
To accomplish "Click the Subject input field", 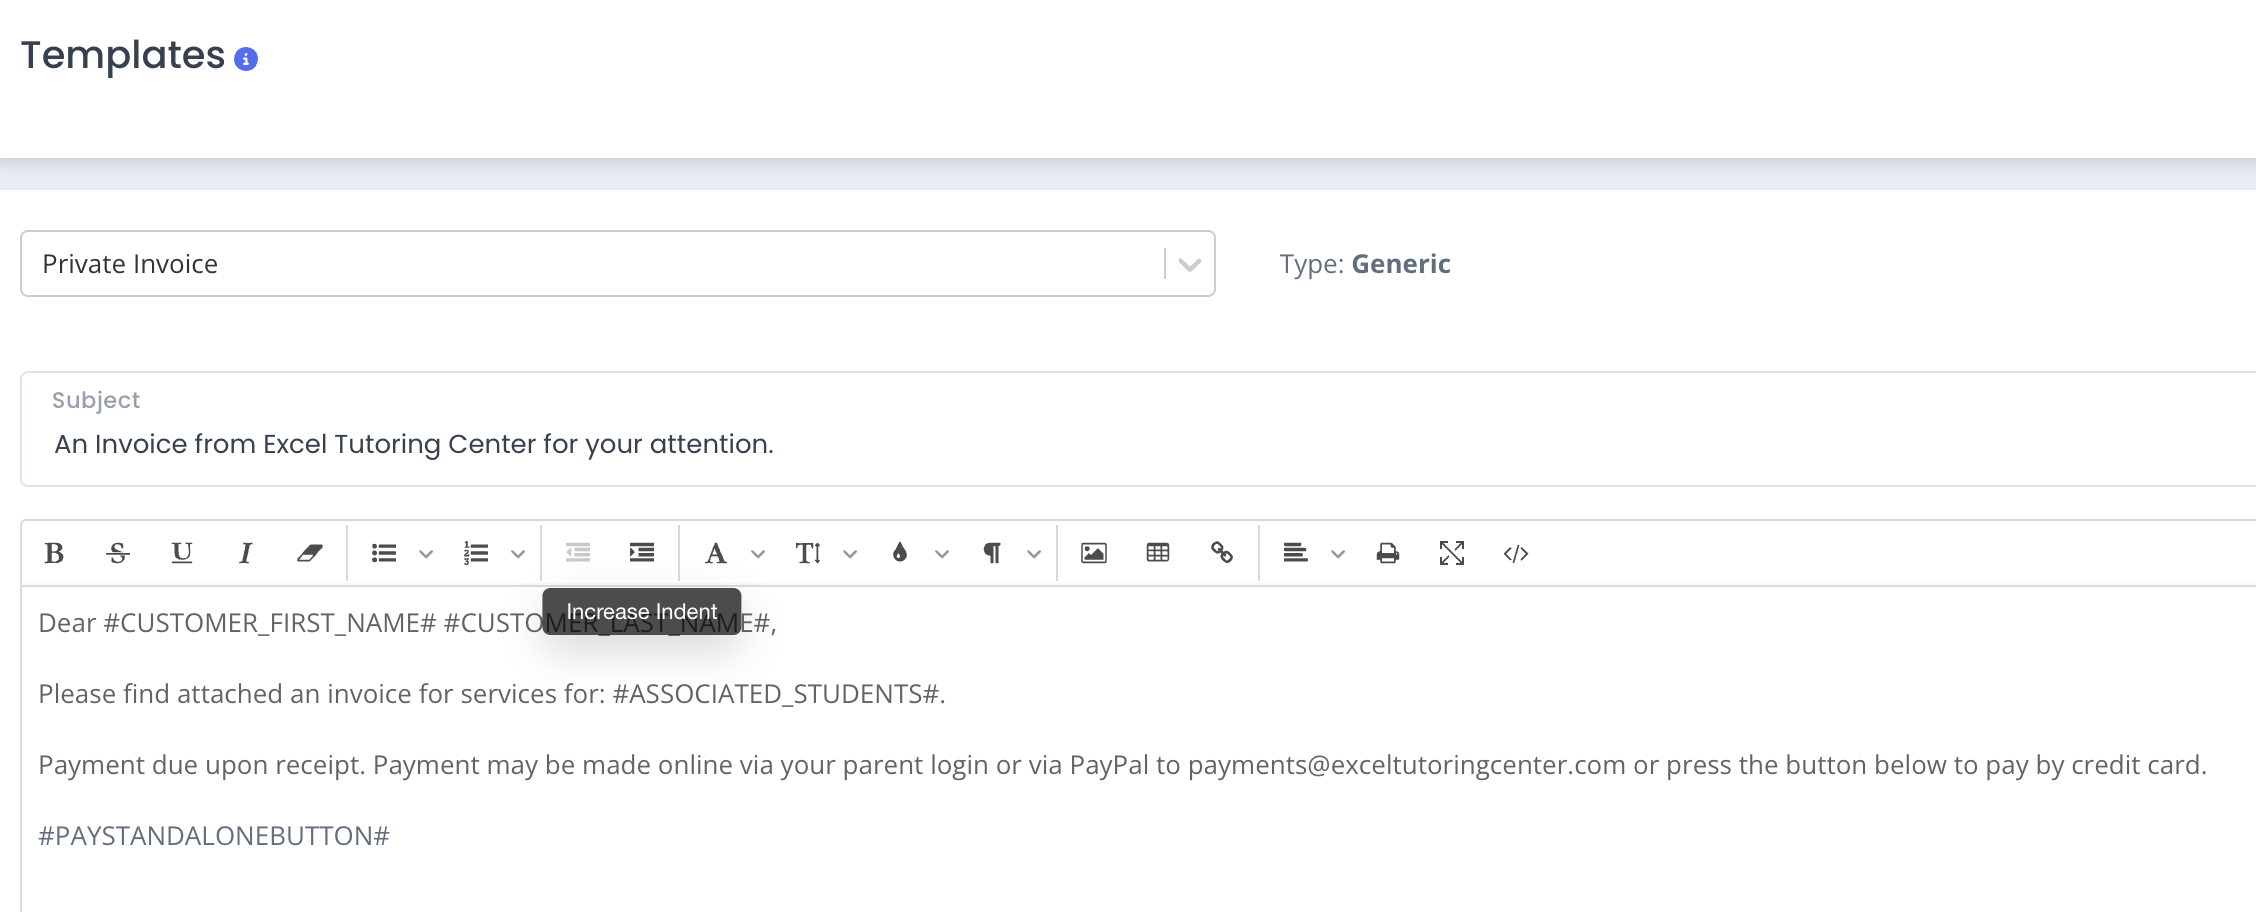I will click(x=1138, y=429).
